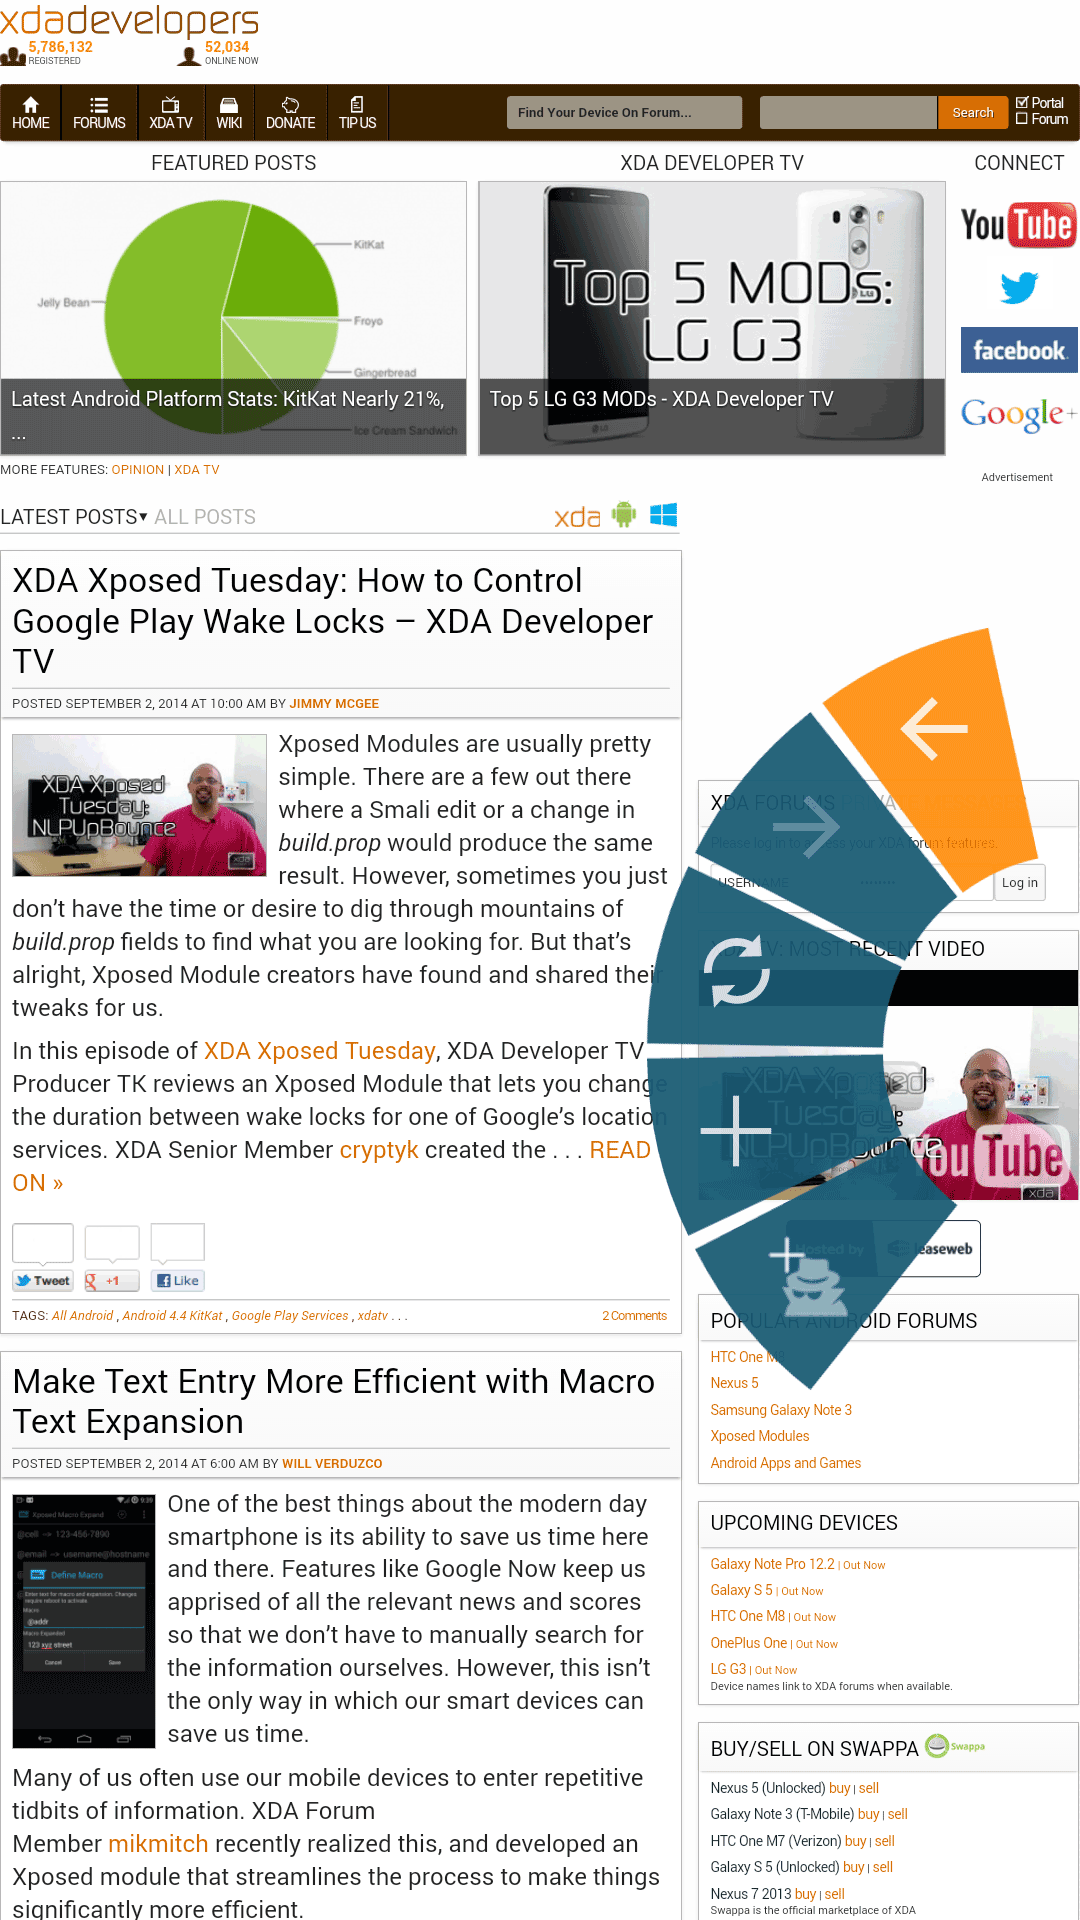Select DONATE in the navigation bar
The image size is (1080, 1920).
point(290,113)
